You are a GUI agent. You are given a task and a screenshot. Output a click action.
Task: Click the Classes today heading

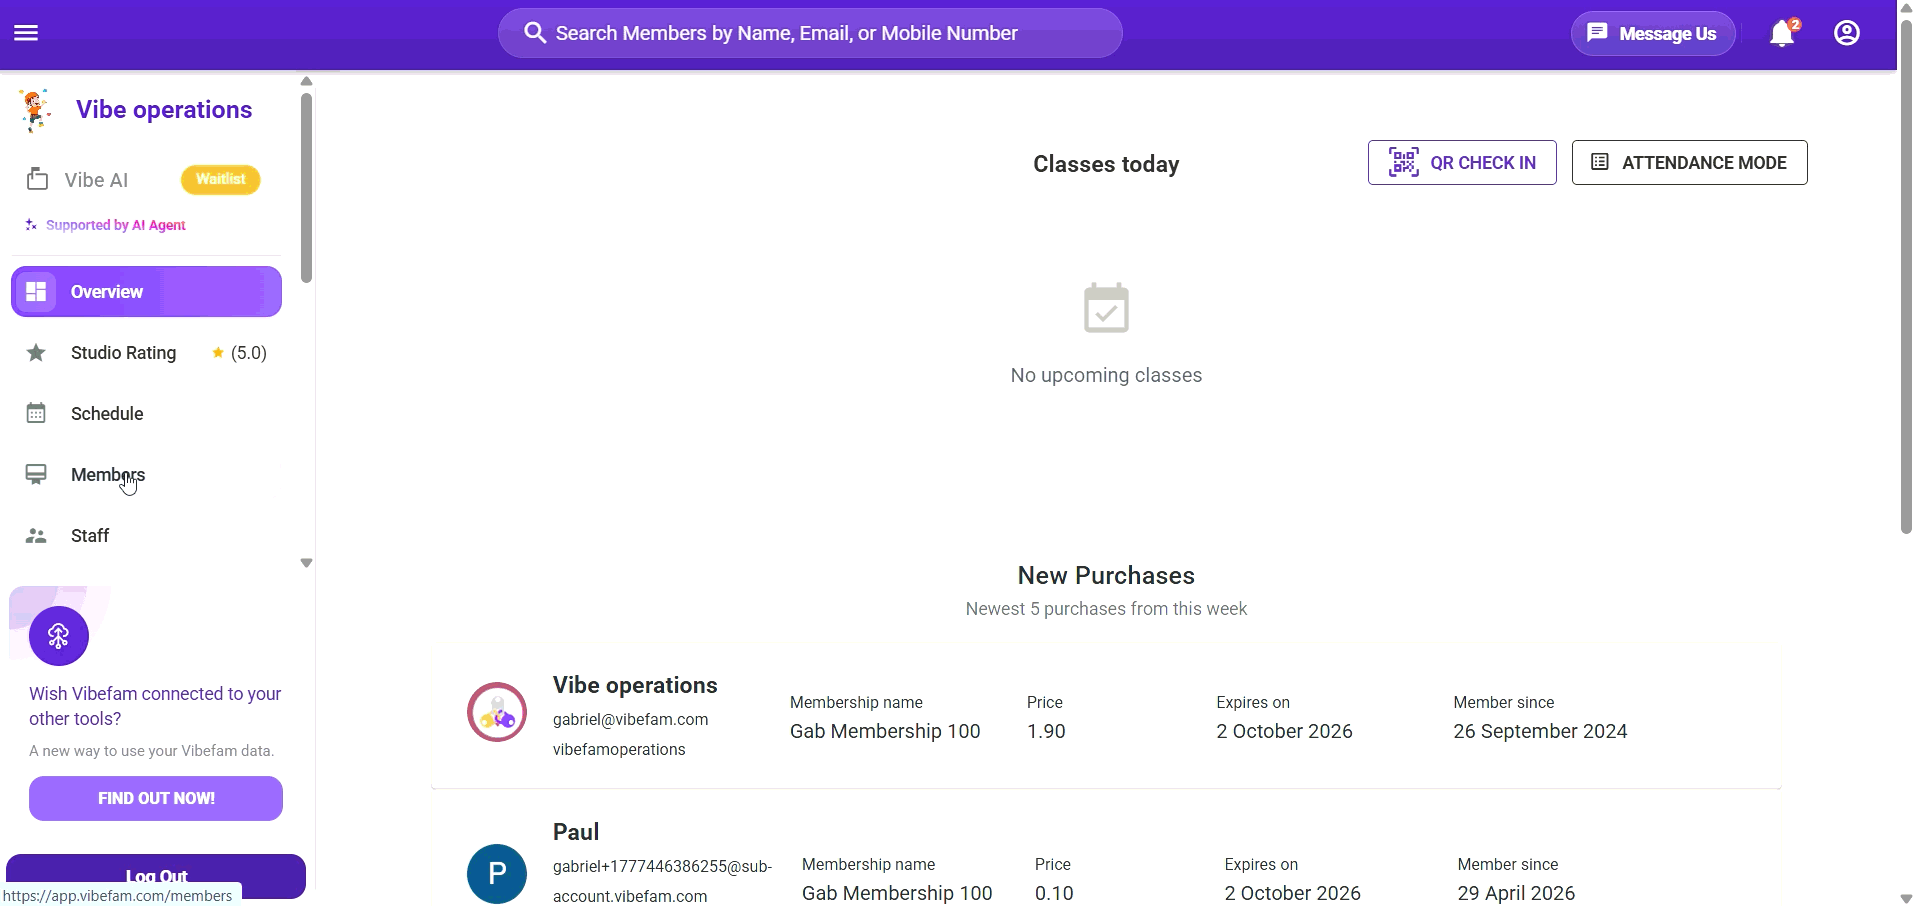1106,164
